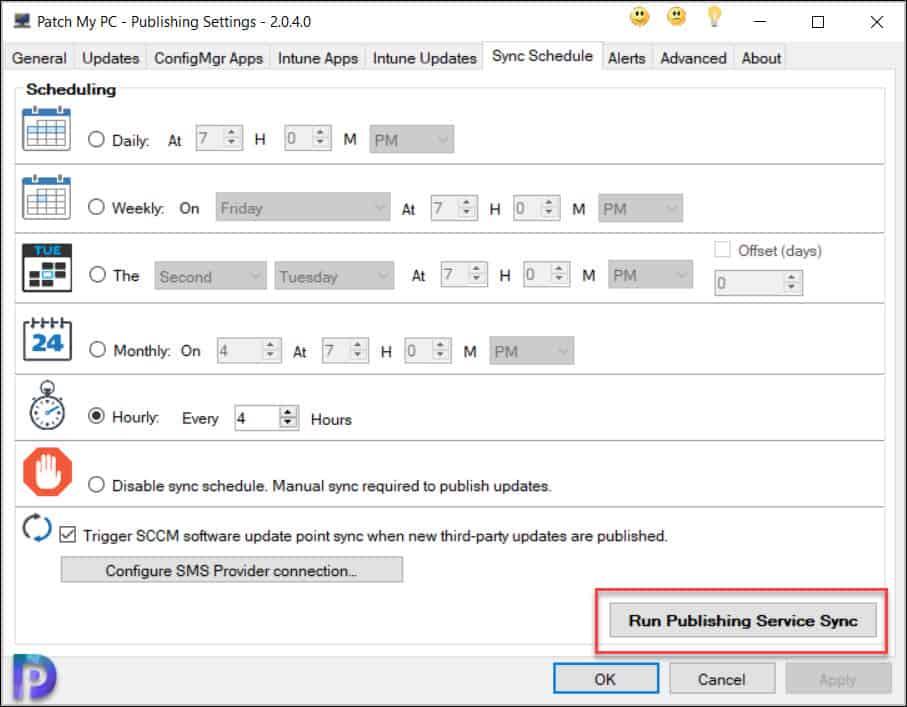Select the Monthly schedule radio button
Image resolution: width=907 pixels, height=707 pixels.
(97, 349)
